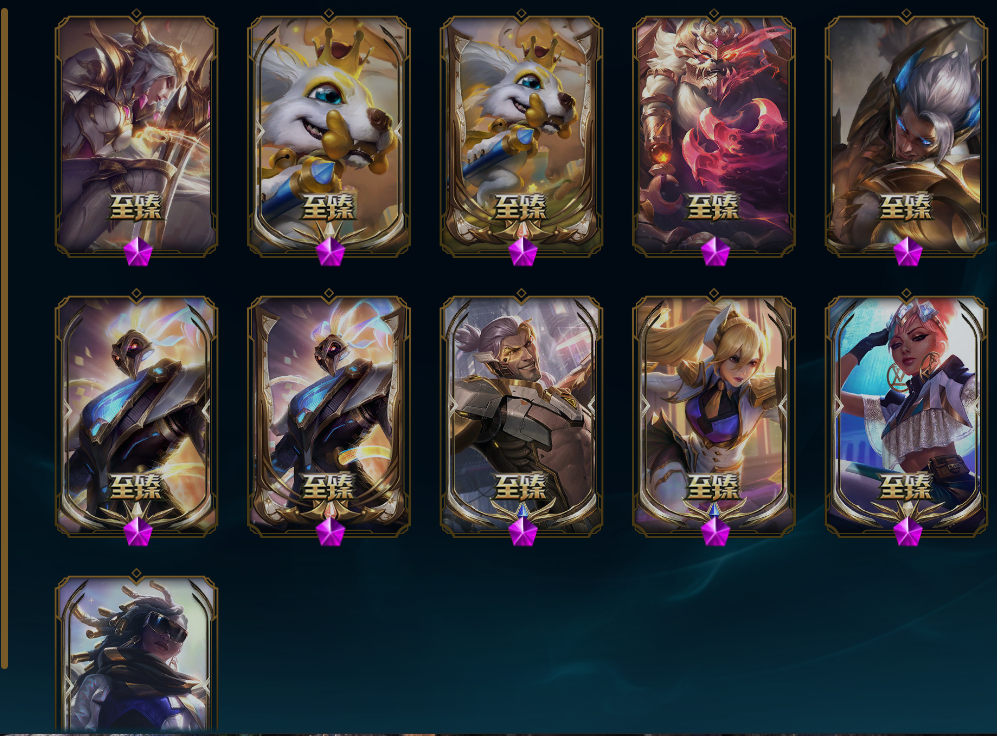
Task: Click the purple gem under the ornate-framed helmeted figure card
Action: (330, 531)
